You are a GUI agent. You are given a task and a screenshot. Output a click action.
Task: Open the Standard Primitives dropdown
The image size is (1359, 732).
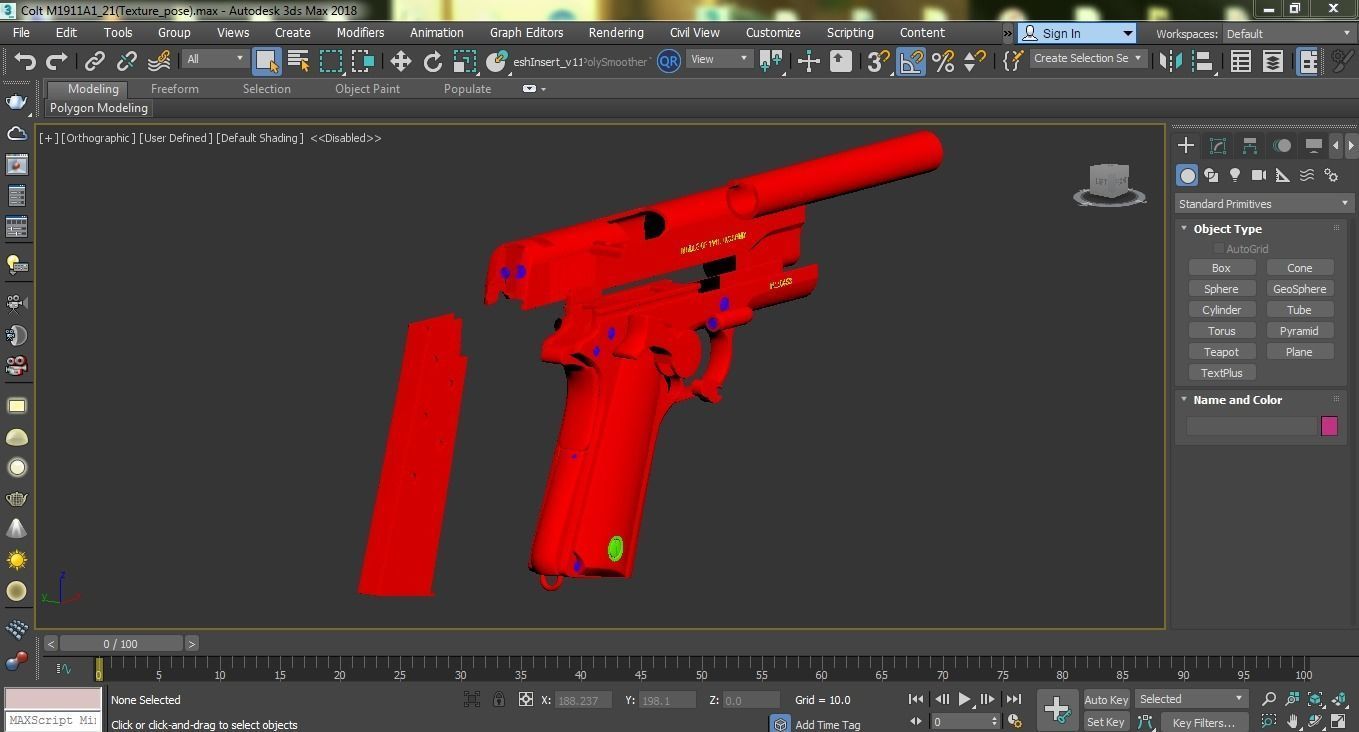point(1263,204)
